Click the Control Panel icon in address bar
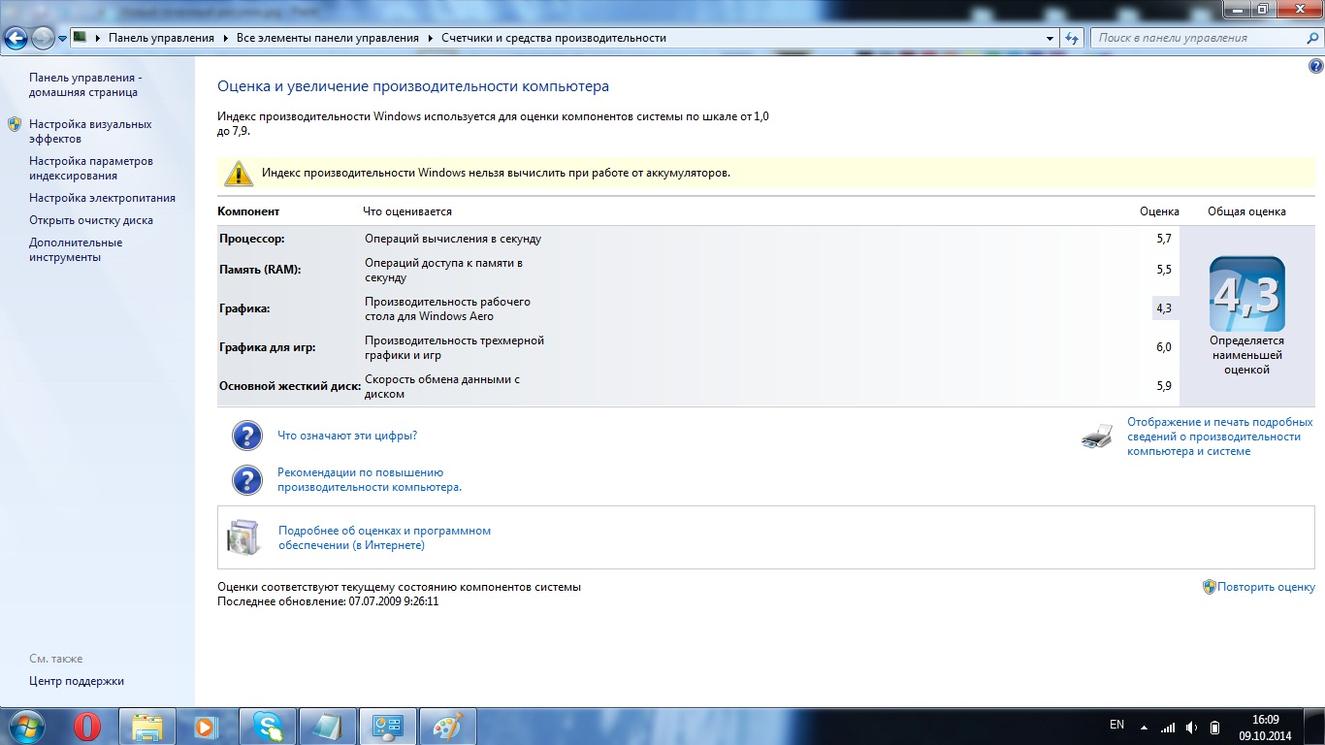 79,37
